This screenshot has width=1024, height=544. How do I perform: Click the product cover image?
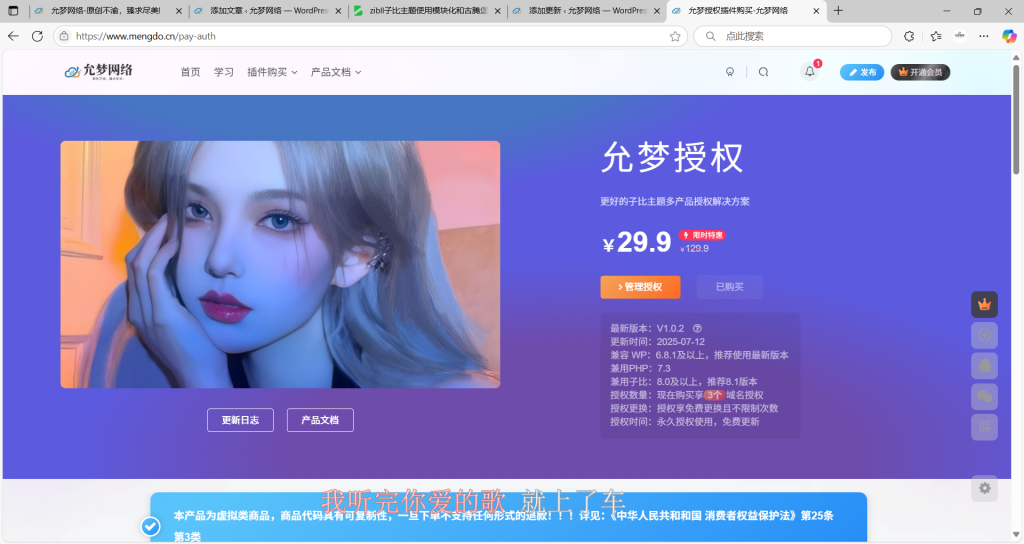pyautogui.click(x=280, y=264)
